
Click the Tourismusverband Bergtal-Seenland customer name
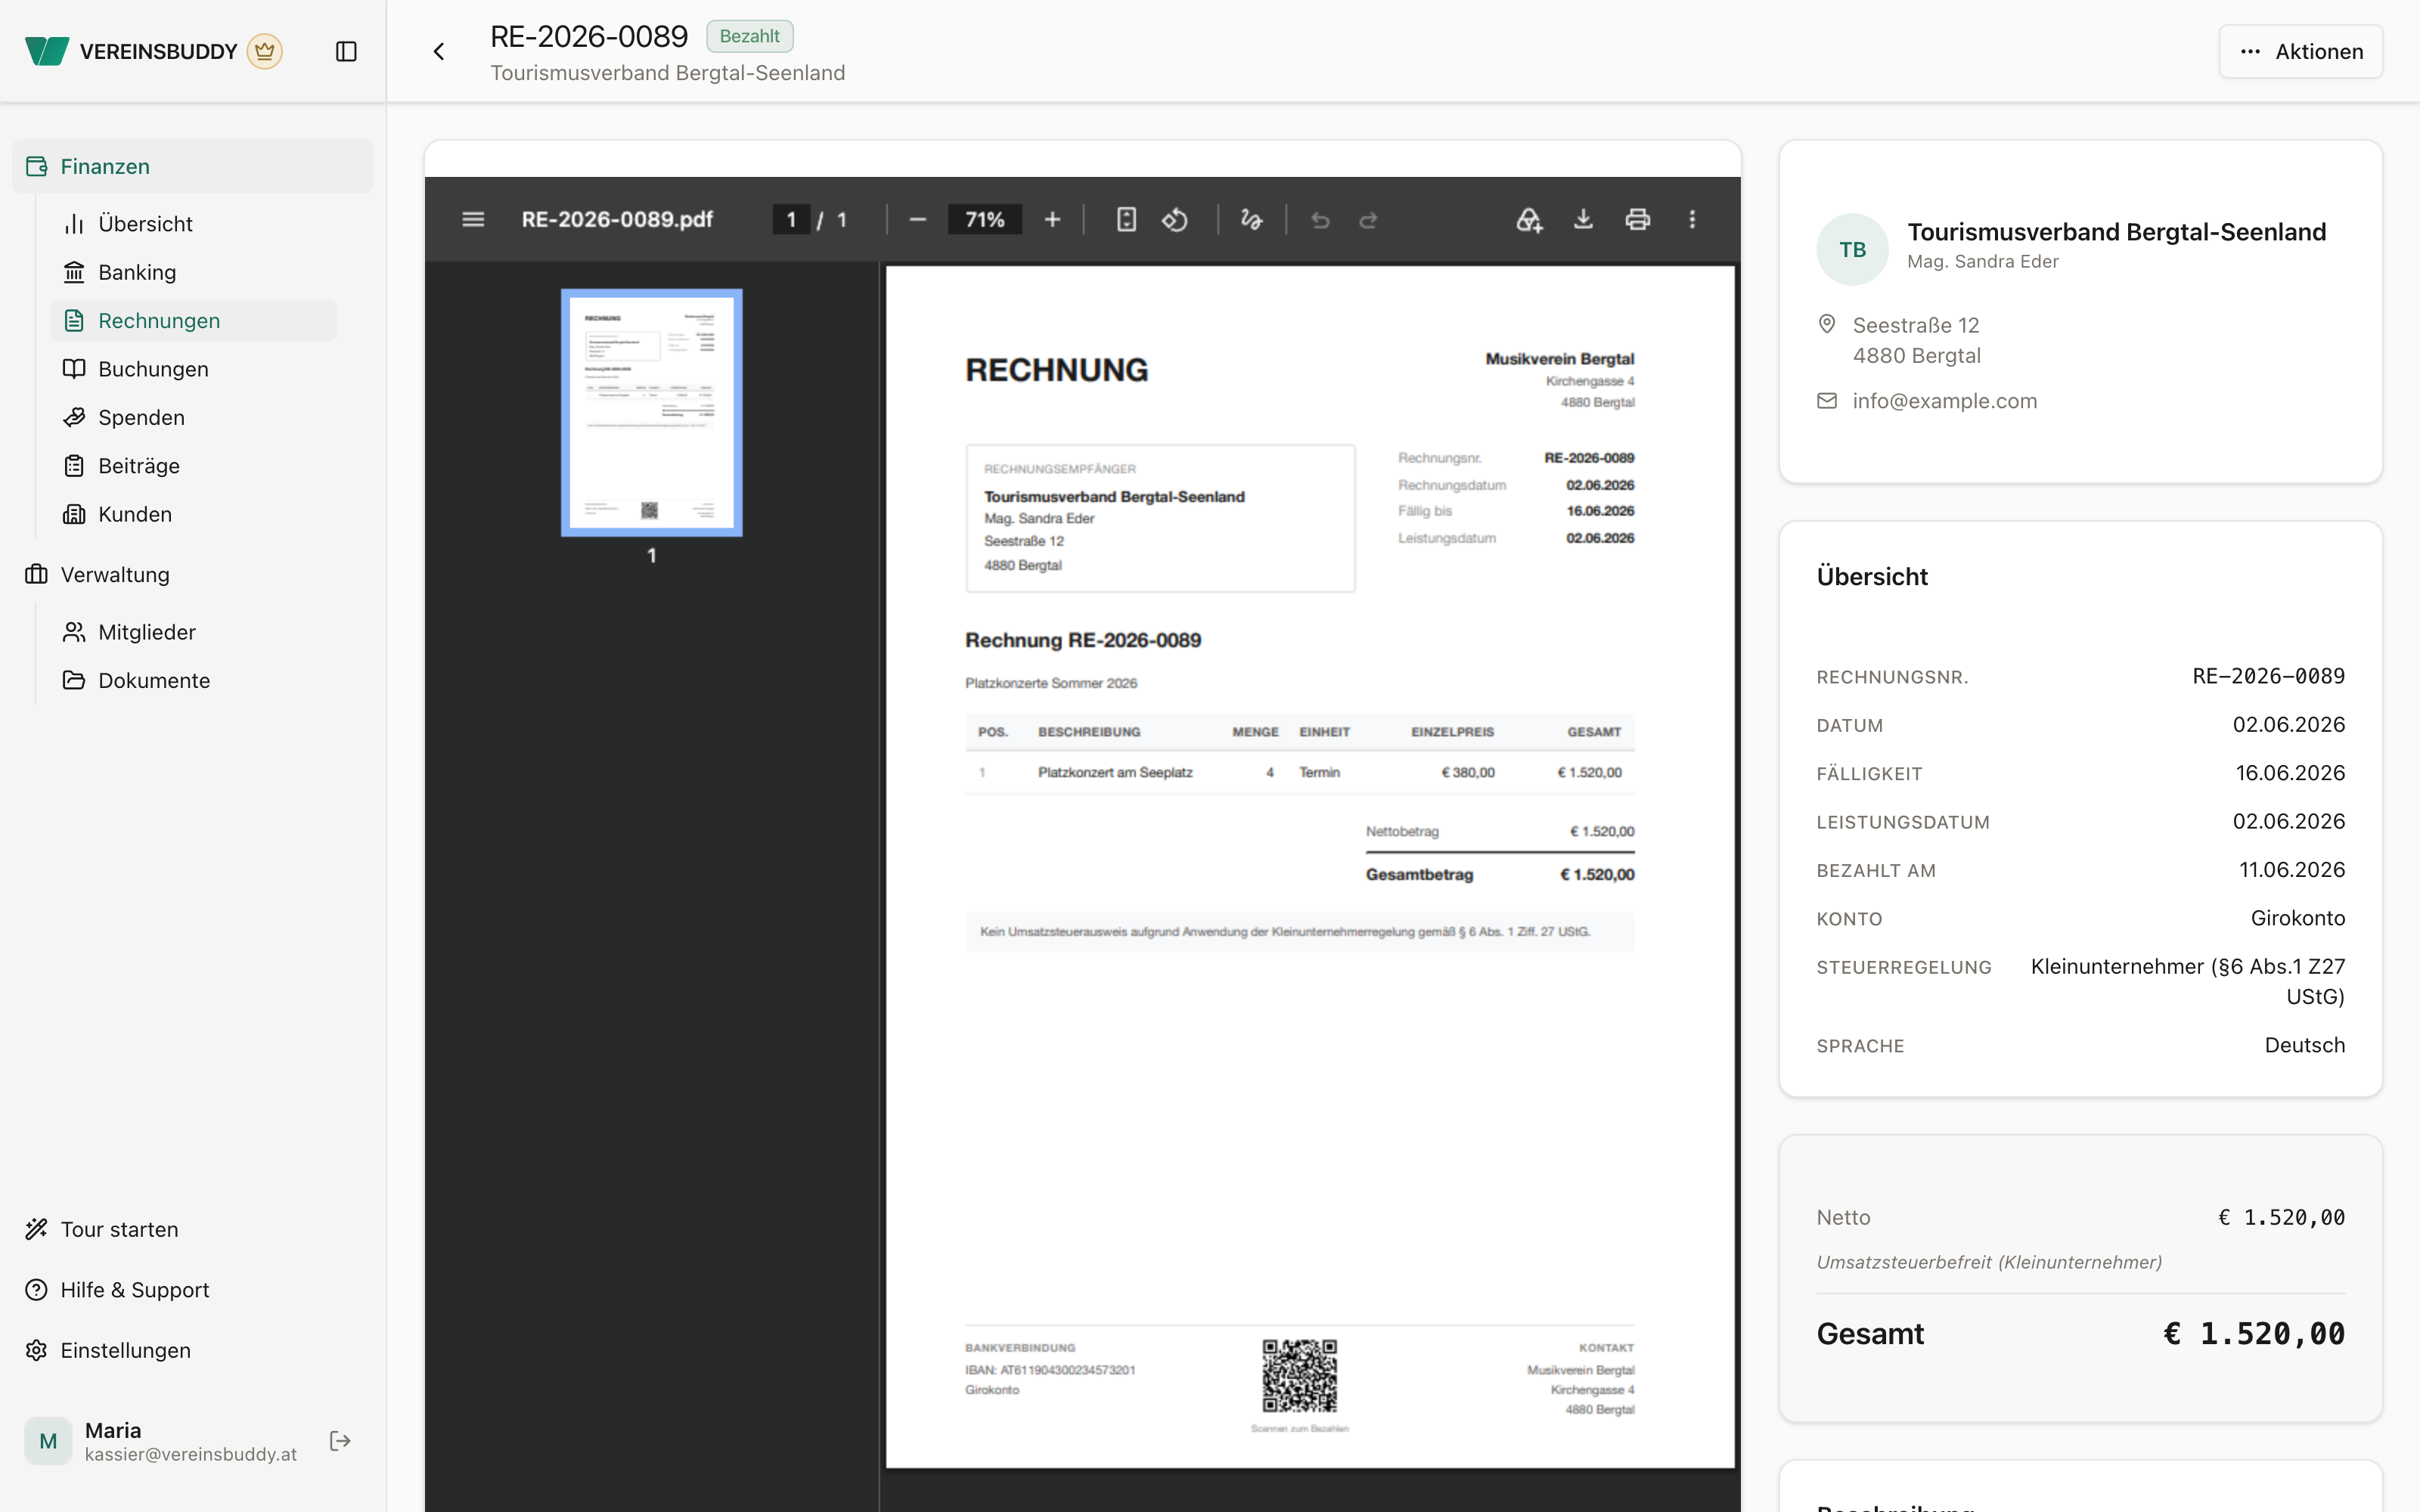(x=2116, y=232)
